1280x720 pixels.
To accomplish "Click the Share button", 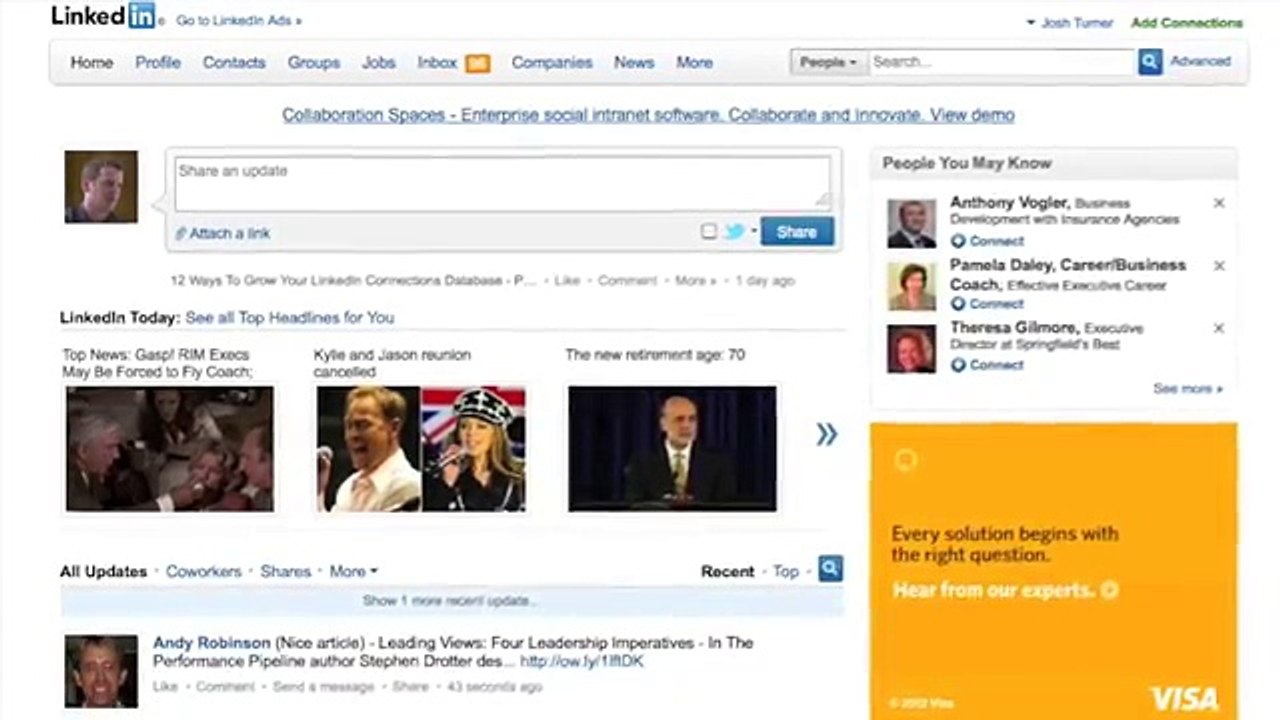I will tap(797, 232).
